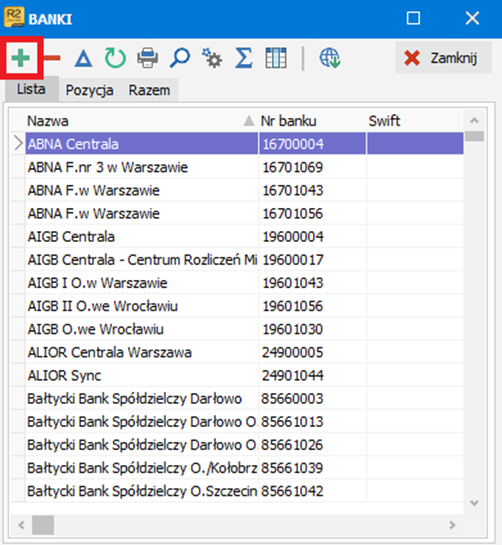Select bank number 16701043 cell

tap(312, 190)
